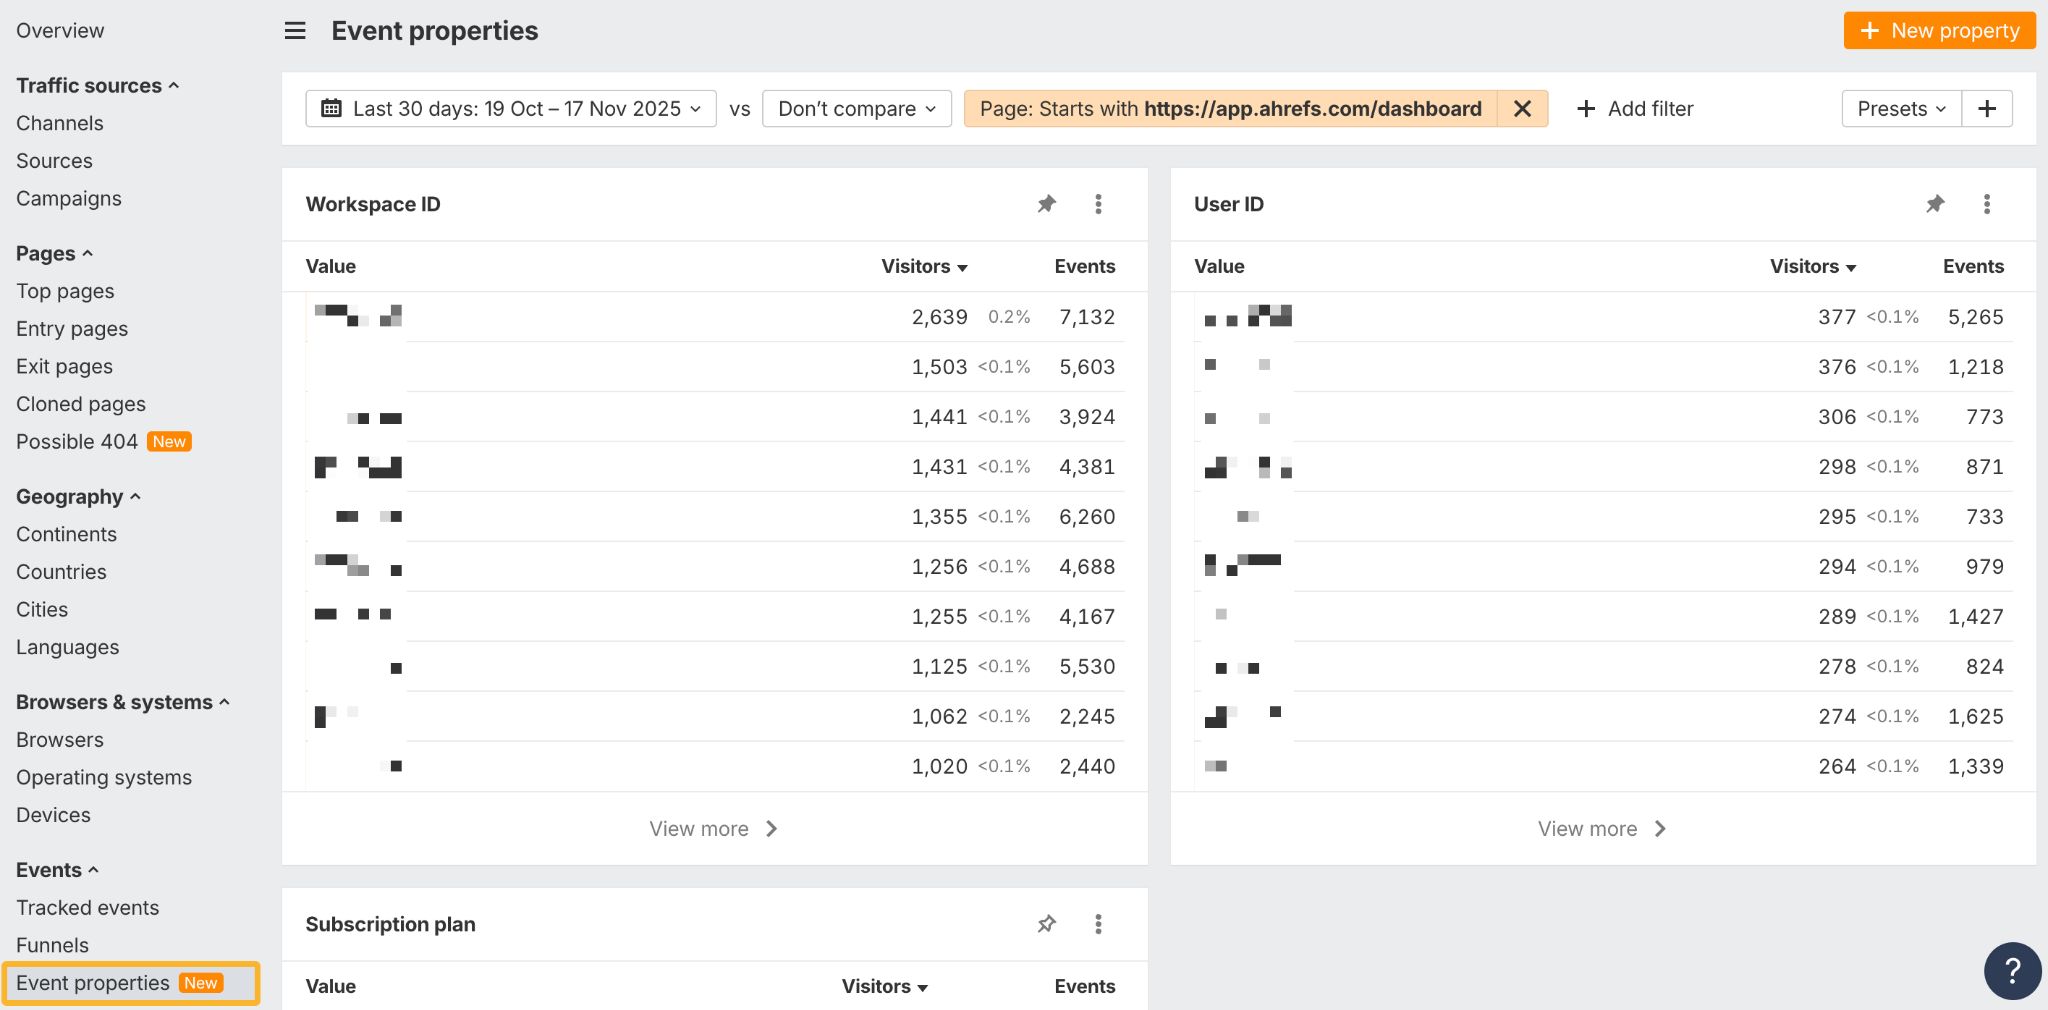Pin the Subscription plan panel
Image resolution: width=2048 pixels, height=1010 pixels.
[1046, 924]
